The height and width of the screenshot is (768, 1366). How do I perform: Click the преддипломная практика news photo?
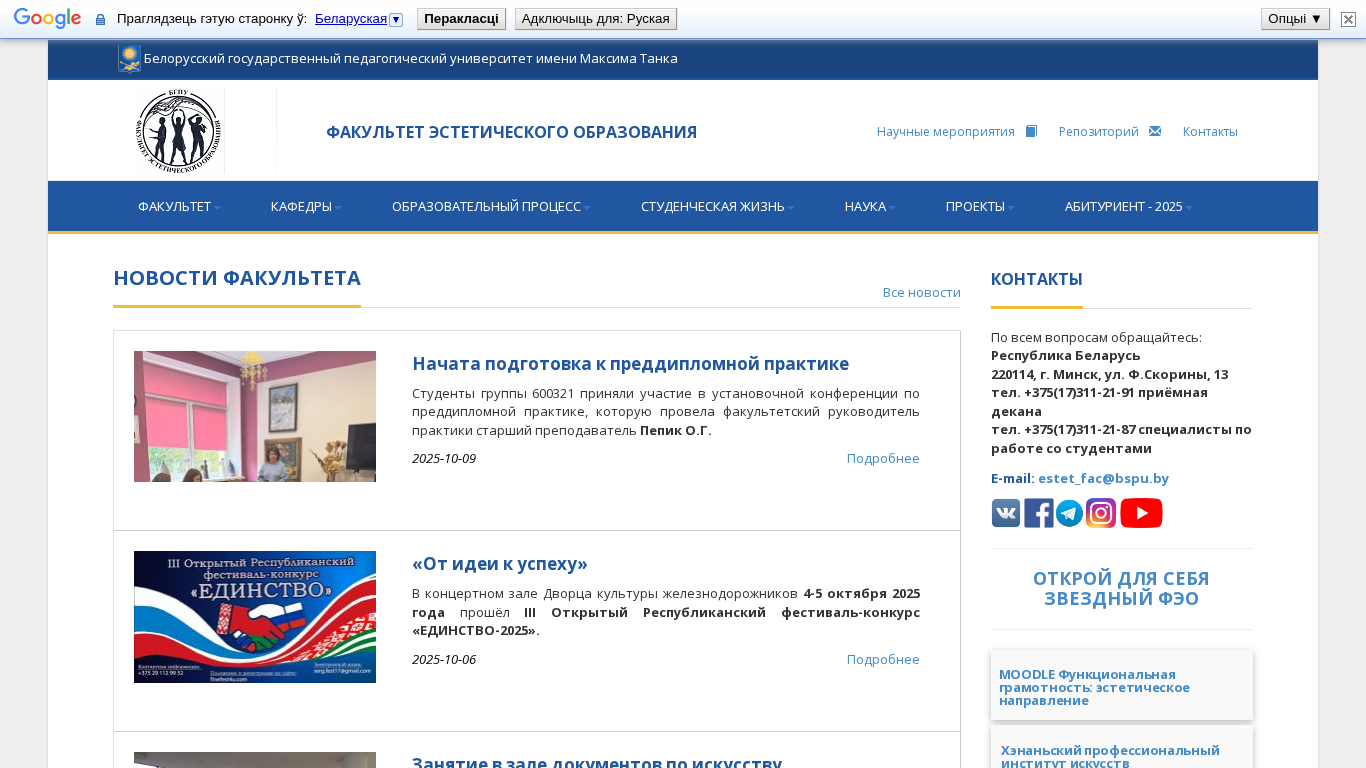click(x=255, y=416)
